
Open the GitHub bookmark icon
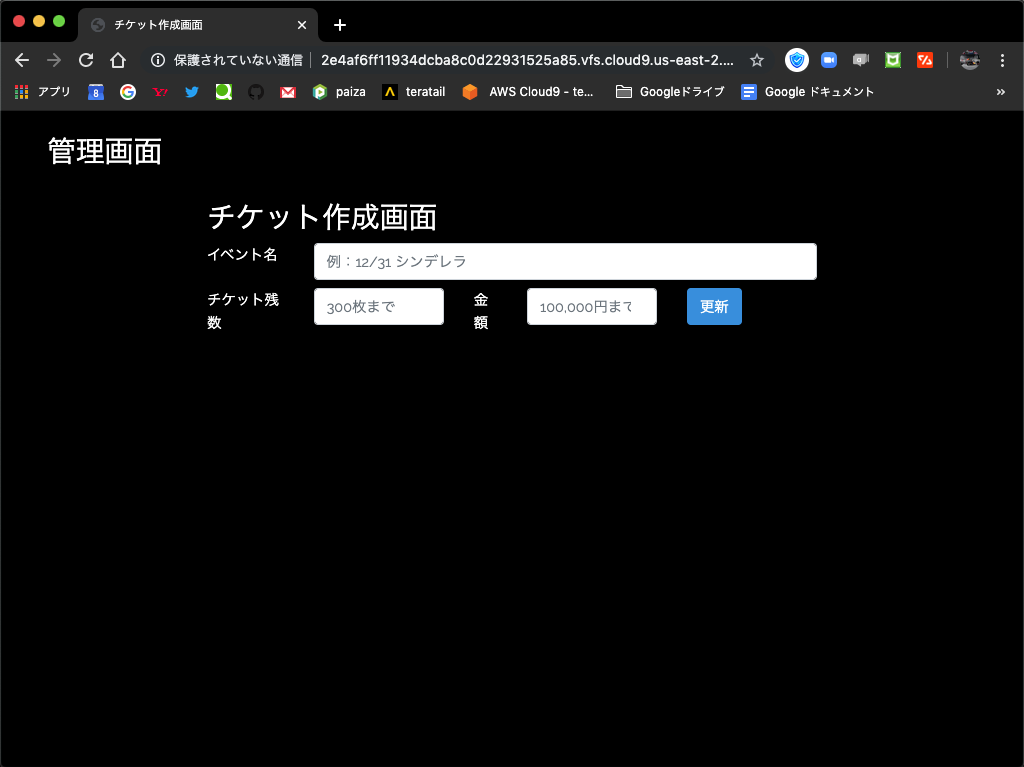256,92
